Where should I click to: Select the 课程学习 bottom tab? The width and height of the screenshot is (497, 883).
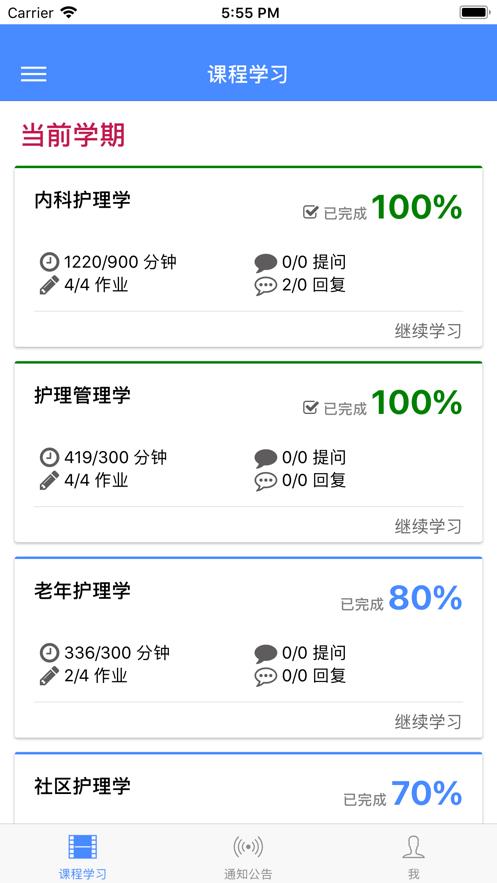(x=82, y=857)
